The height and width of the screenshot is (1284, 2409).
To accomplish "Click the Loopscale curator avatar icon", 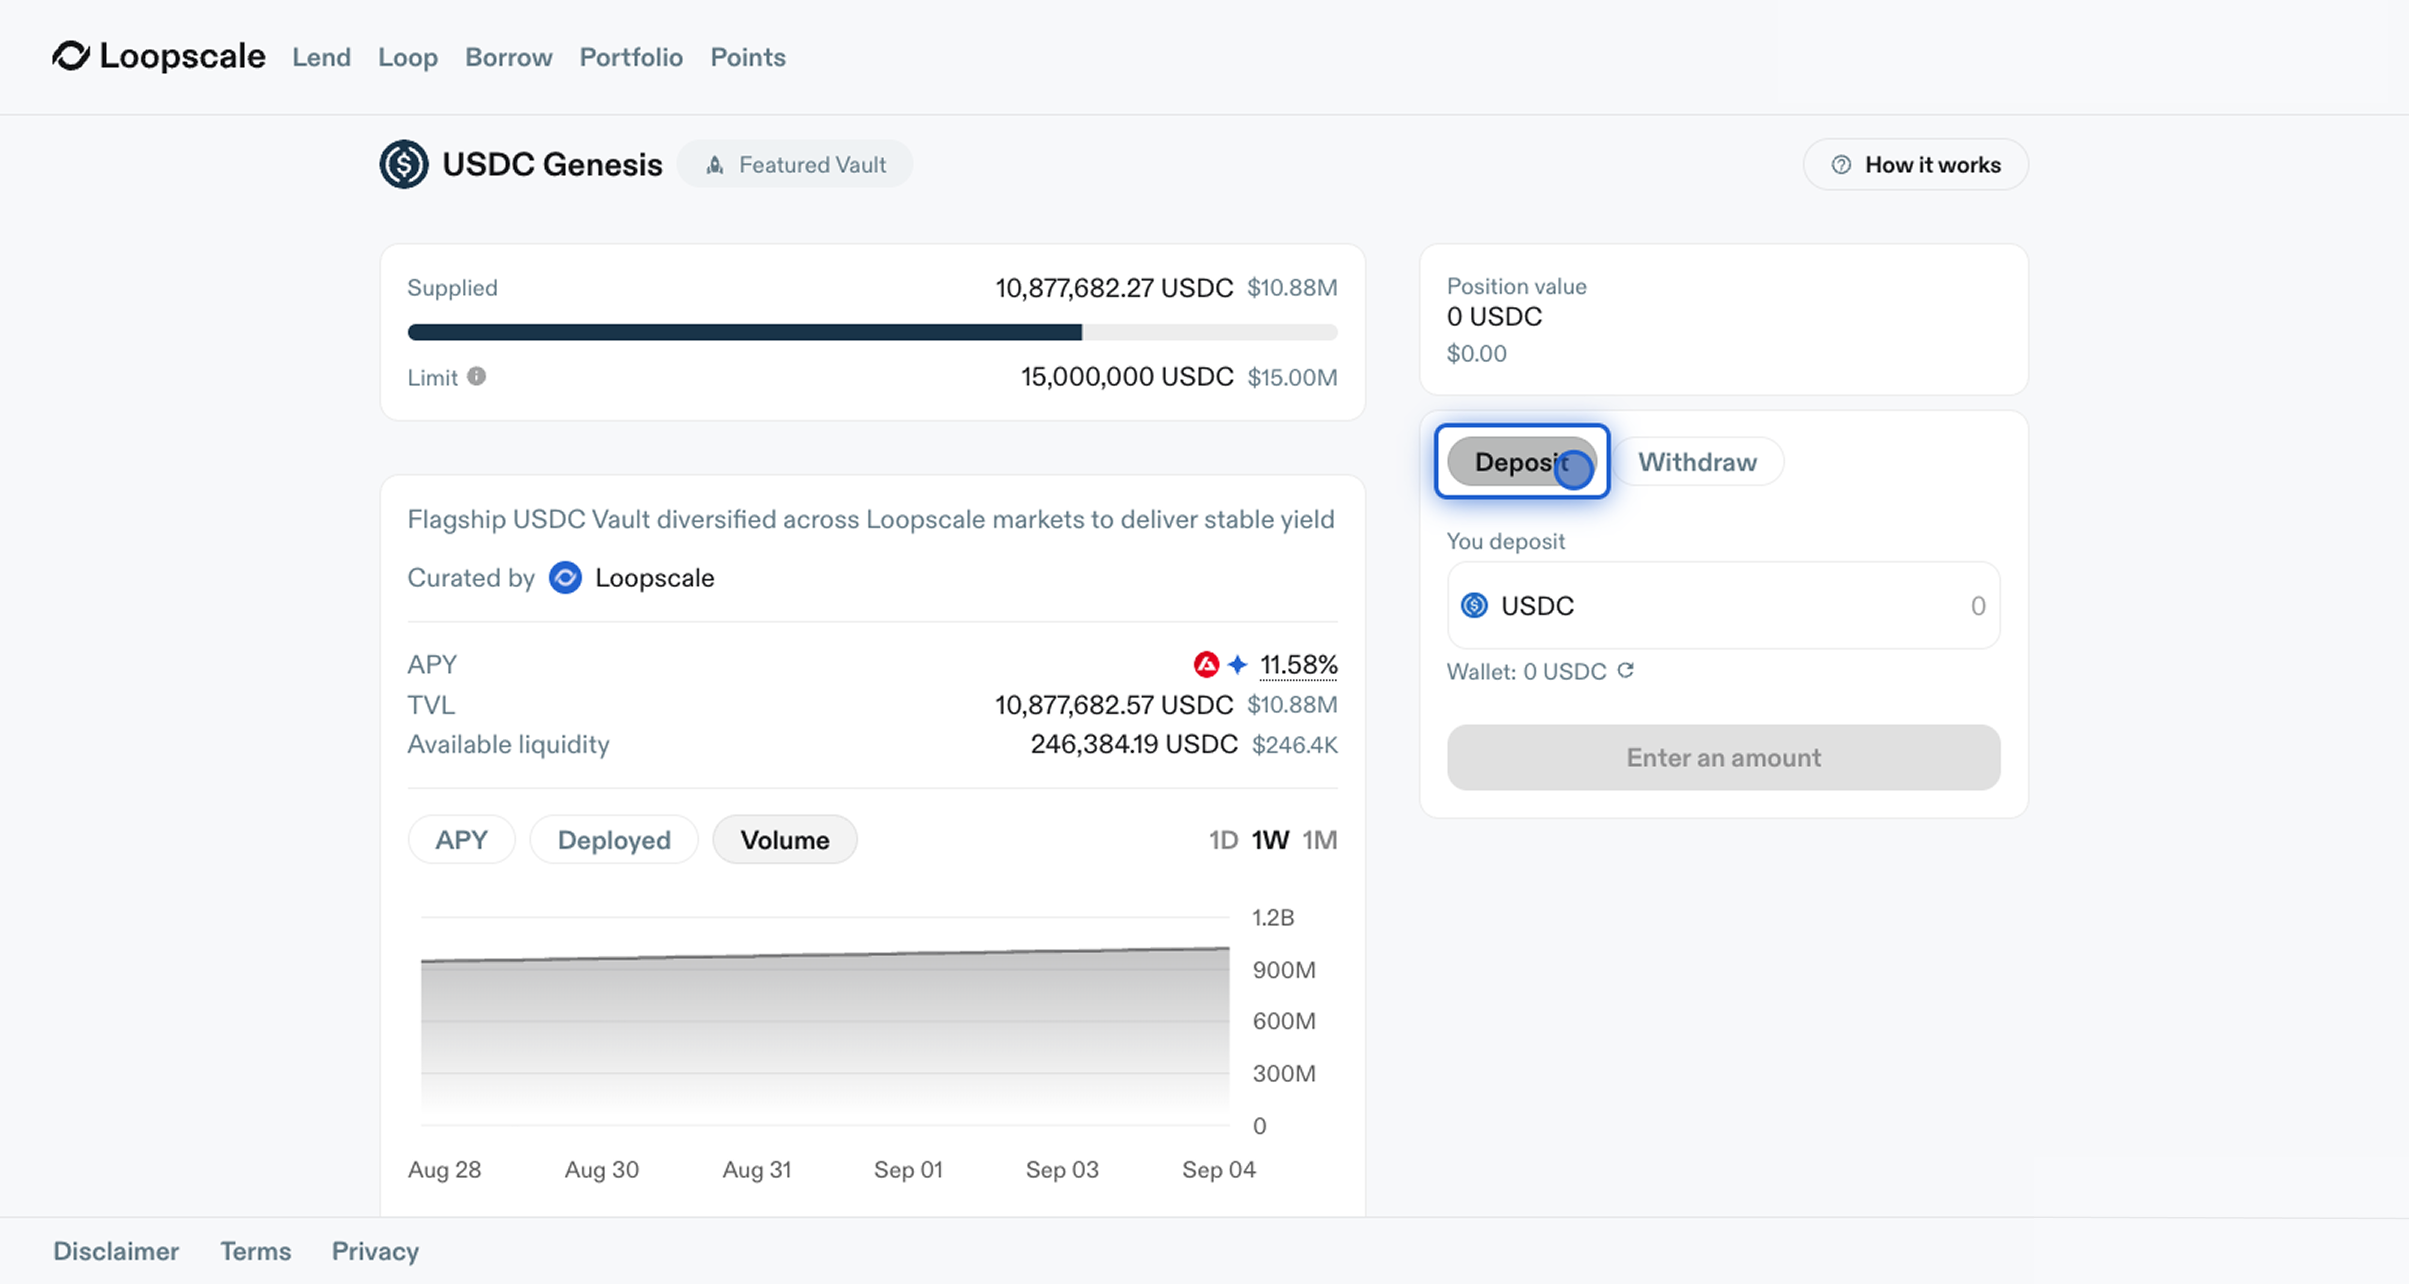I will pyautogui.click(x=565, y=578).
